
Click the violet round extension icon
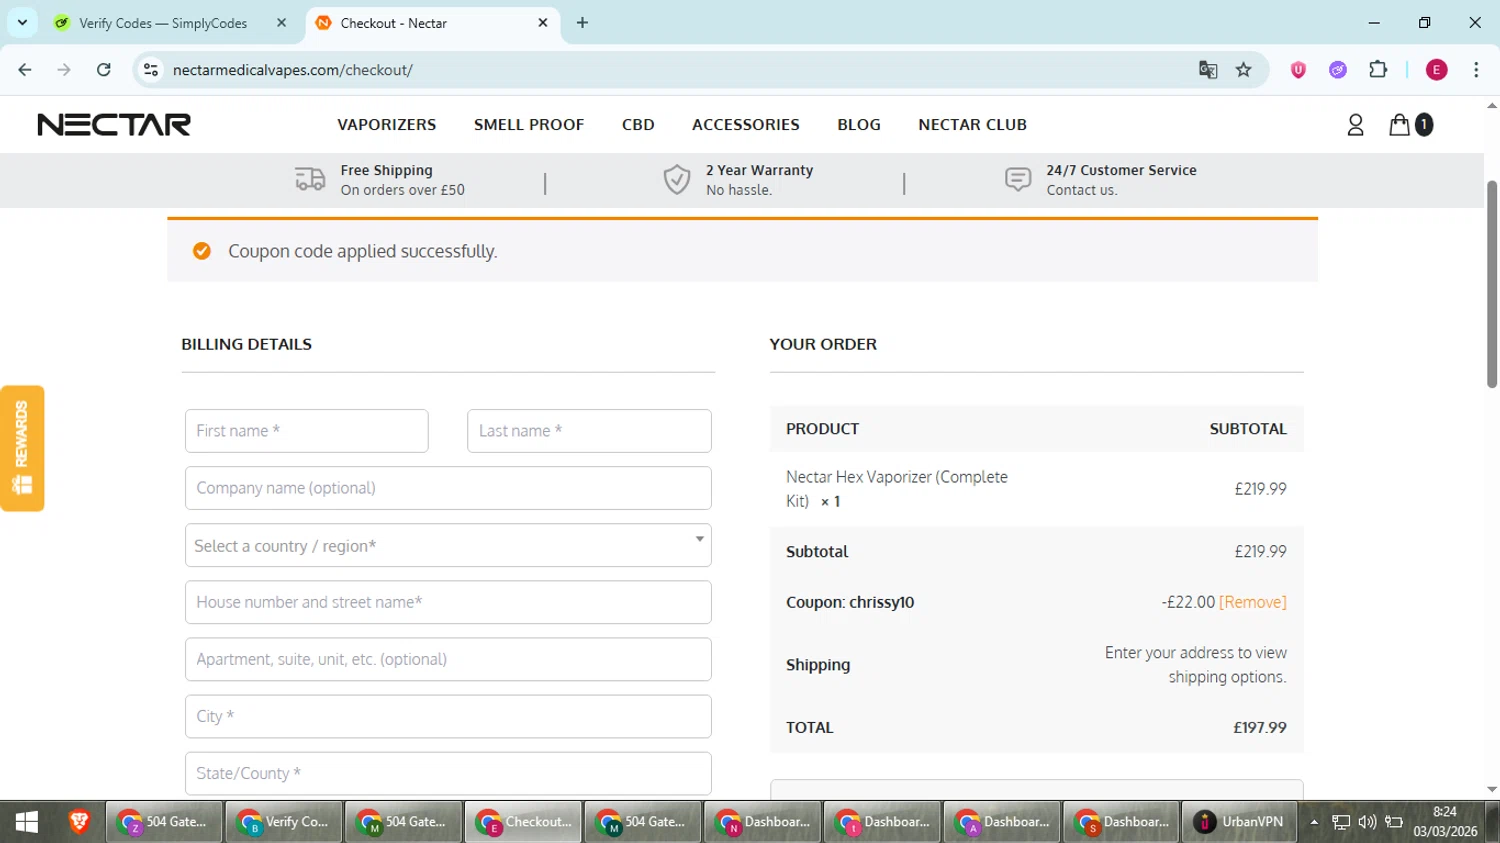coord(1338,70)
